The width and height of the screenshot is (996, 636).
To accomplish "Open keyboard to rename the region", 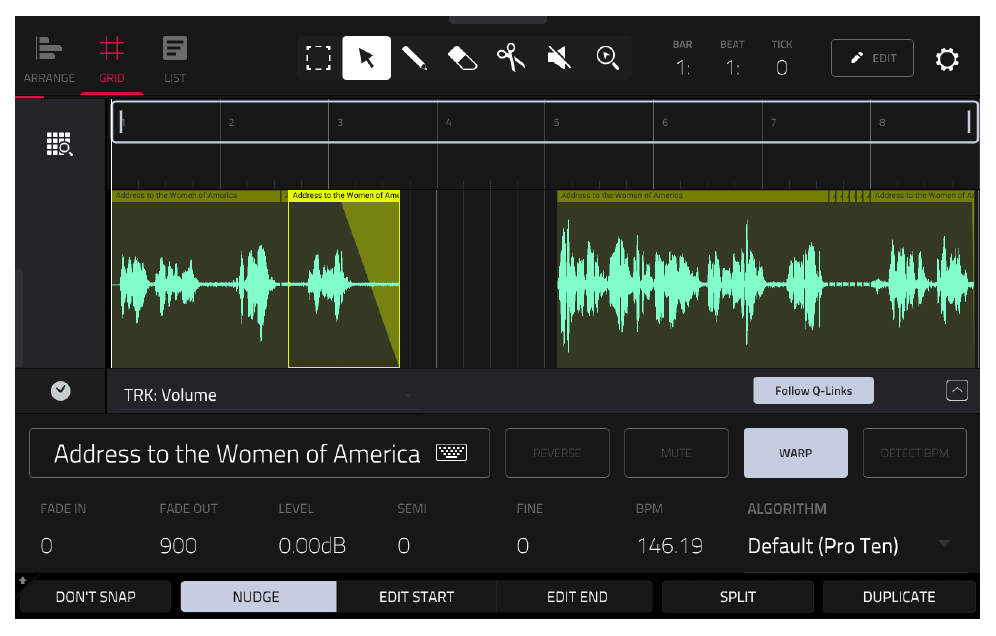I will [452, 452].
